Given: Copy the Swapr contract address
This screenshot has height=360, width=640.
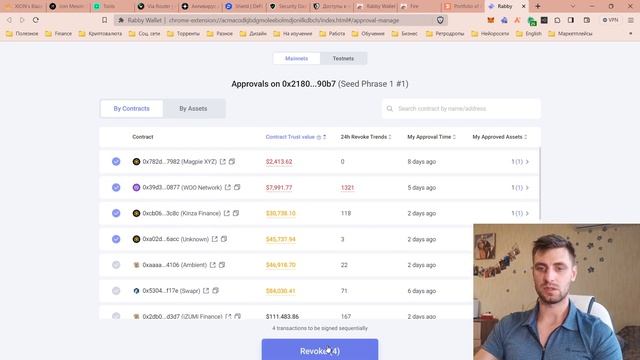Looking at the screenshot, I should [x=216, y=291].
